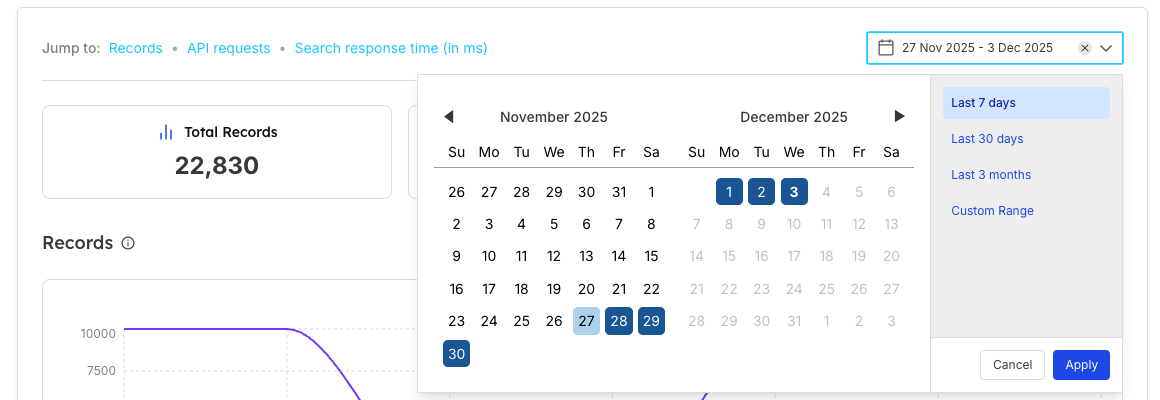
Task: Select November 27 in the calendar
Action: point(586,321)
